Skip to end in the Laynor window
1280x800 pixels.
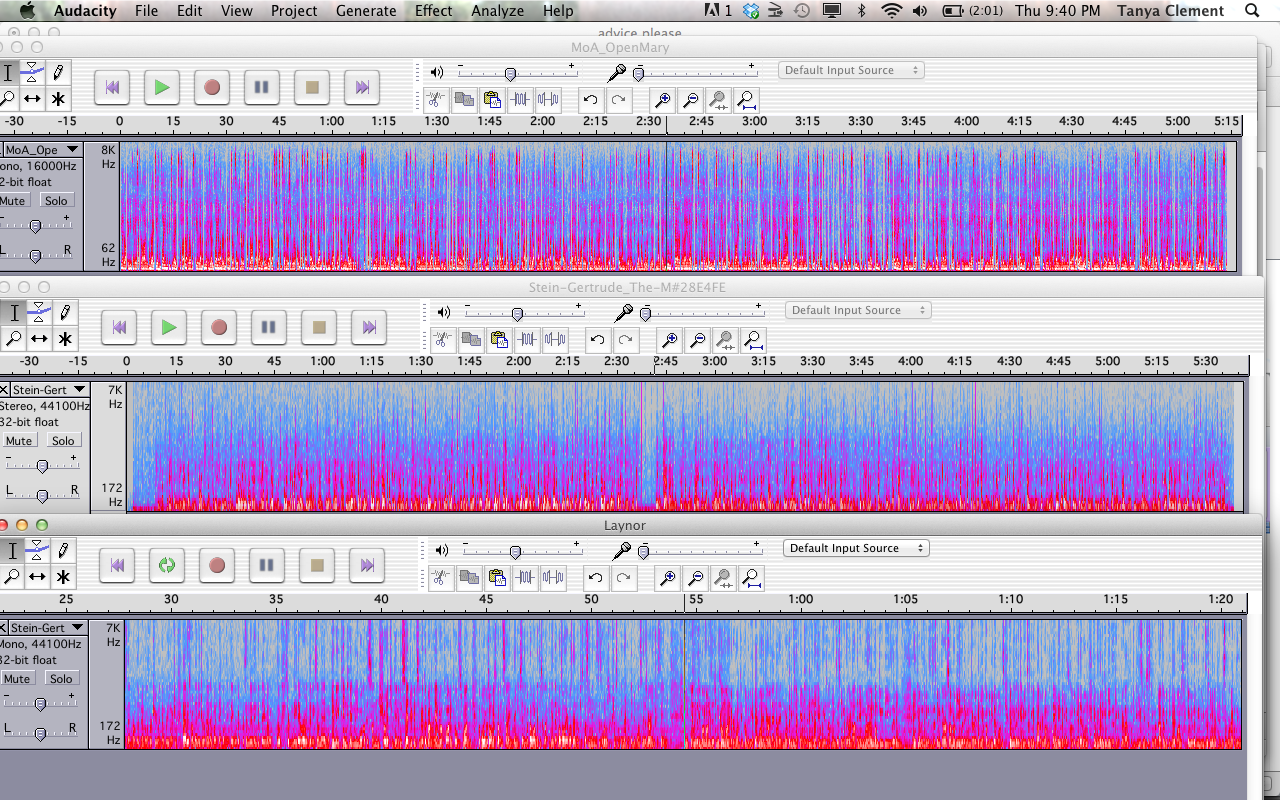click(367, 565)
